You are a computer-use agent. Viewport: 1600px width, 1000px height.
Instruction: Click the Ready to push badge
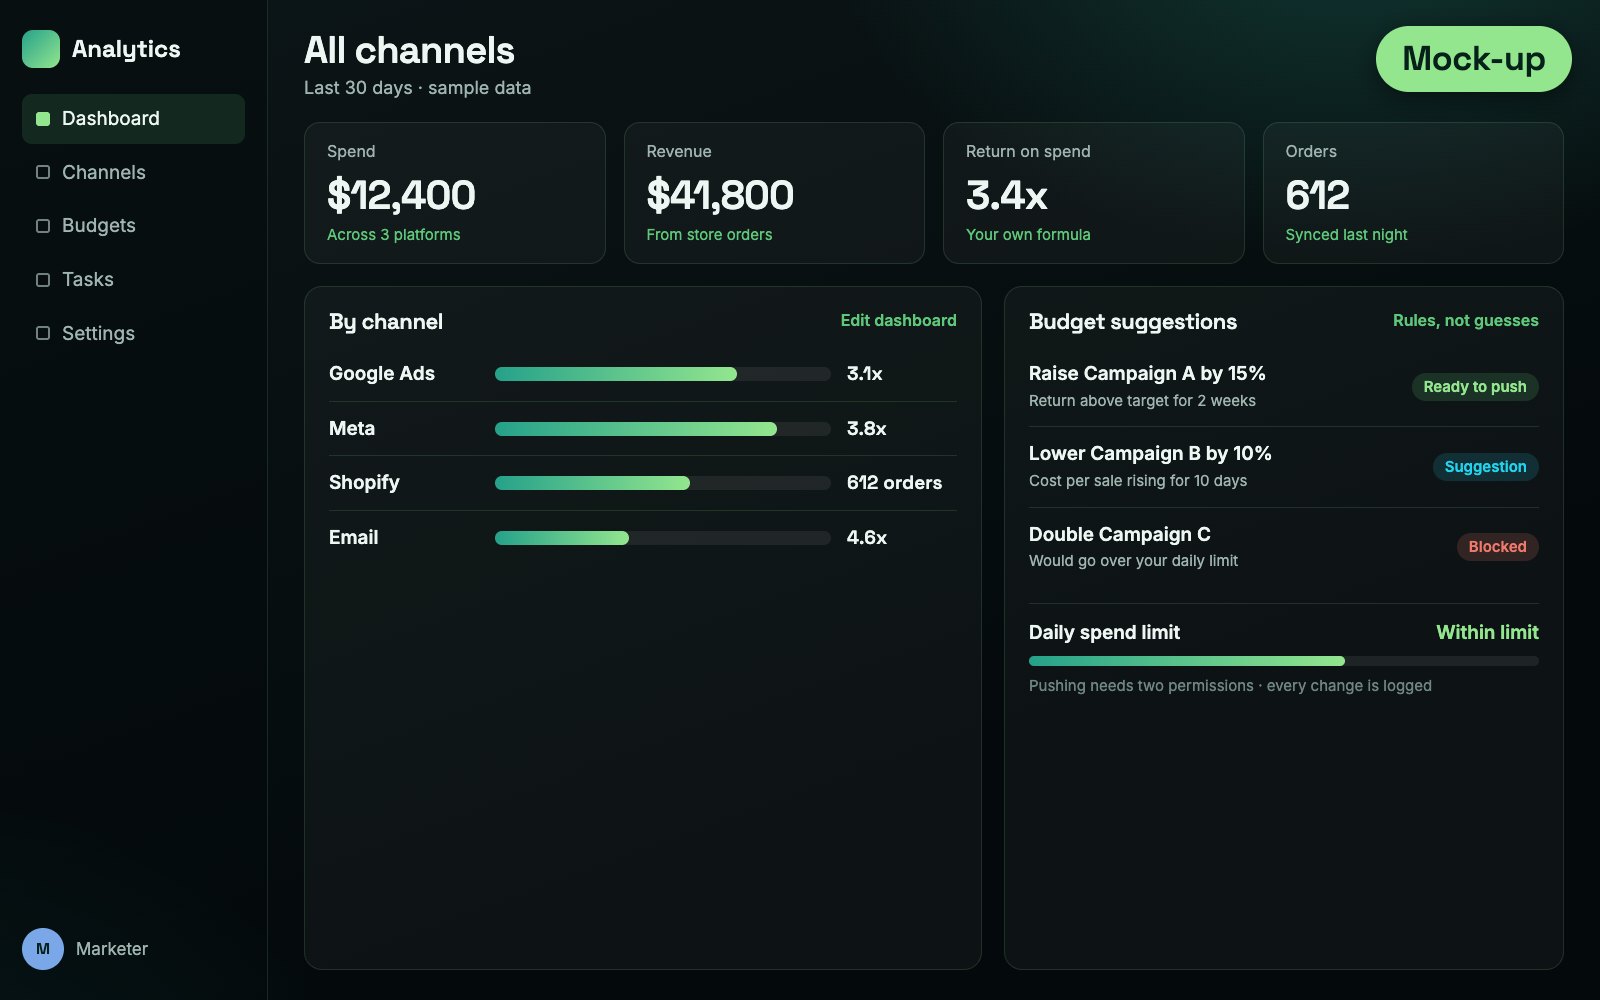tap(1475, 387)
